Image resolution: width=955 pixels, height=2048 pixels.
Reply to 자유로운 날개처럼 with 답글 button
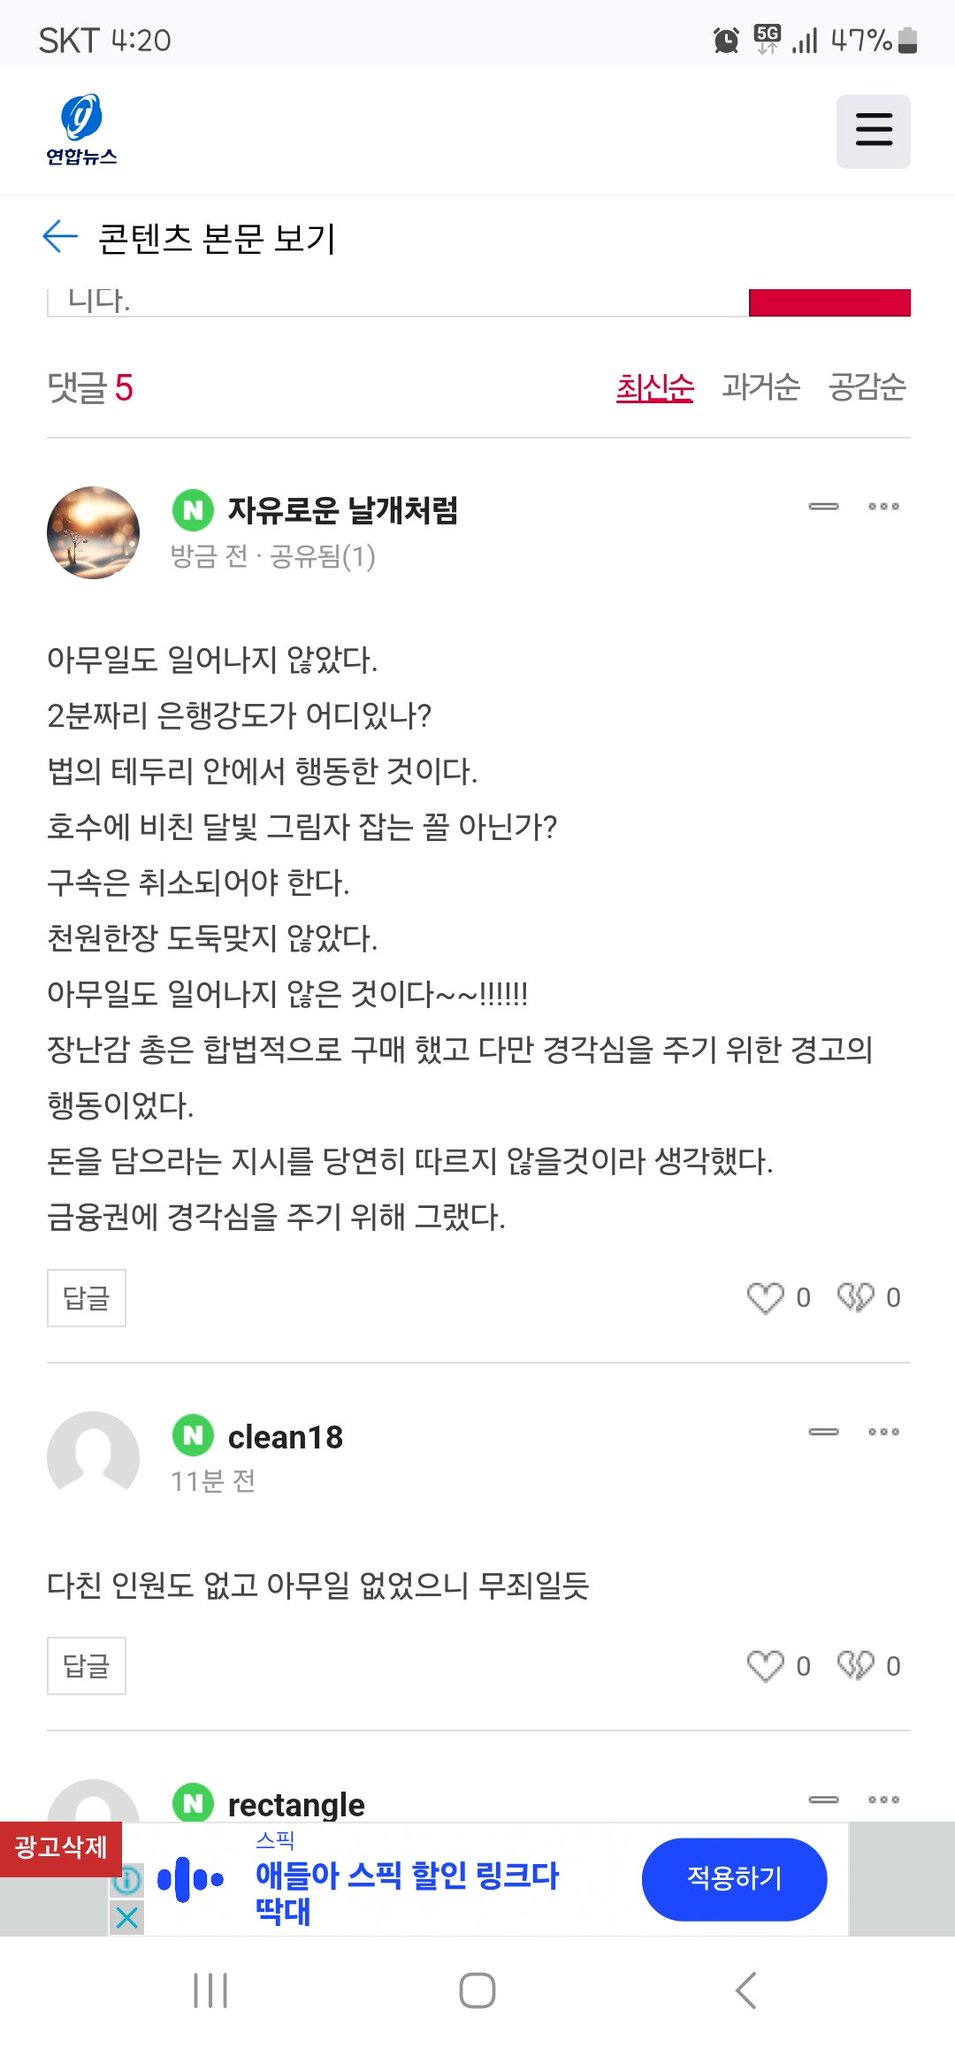(x=86, y=1298)
